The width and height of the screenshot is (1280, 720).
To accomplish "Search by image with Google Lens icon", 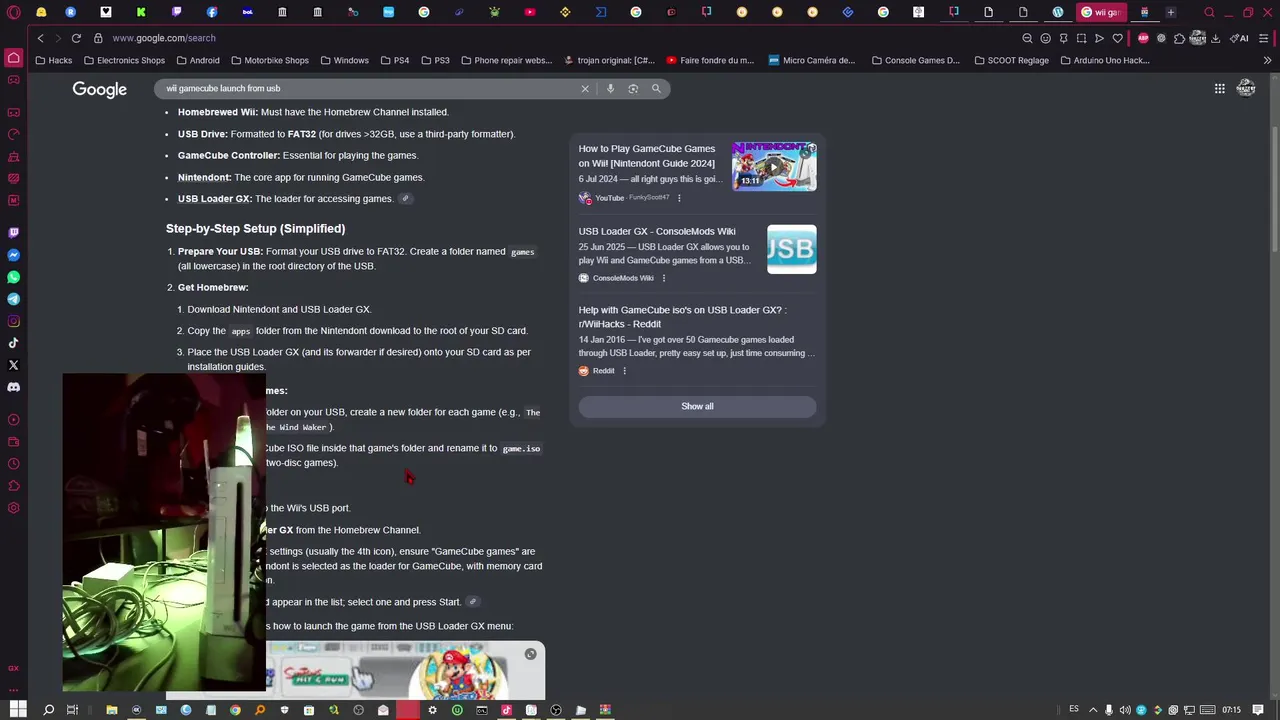I will [633, 89].
